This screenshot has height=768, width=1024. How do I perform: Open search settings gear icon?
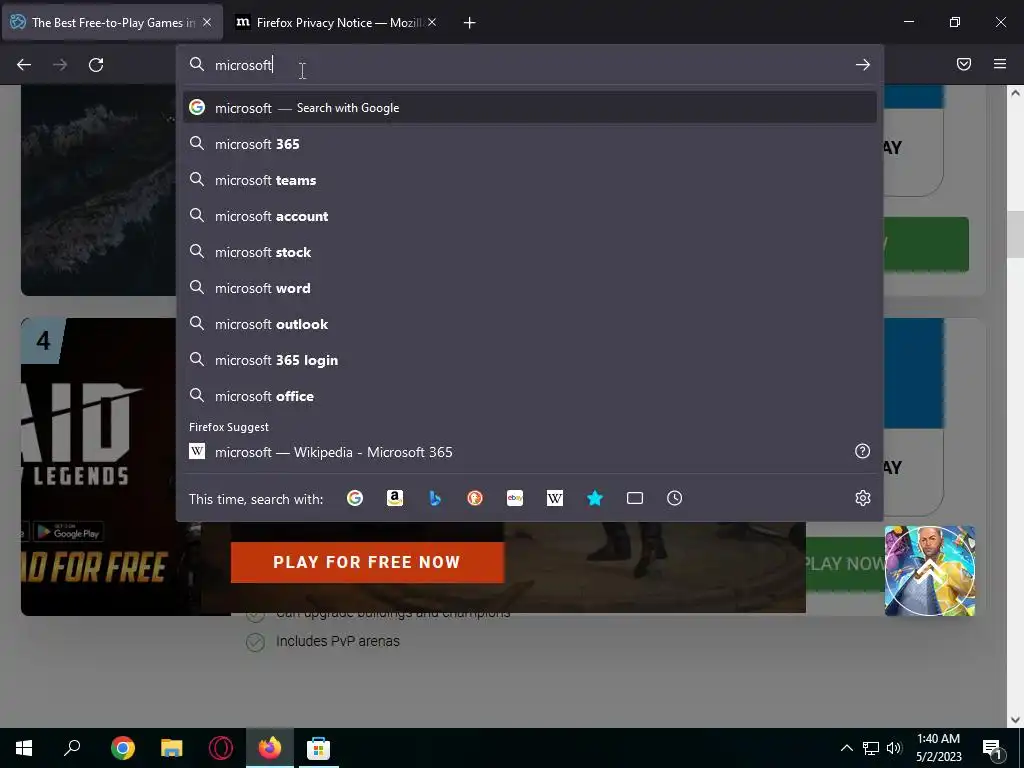click(x=863, y=498)
